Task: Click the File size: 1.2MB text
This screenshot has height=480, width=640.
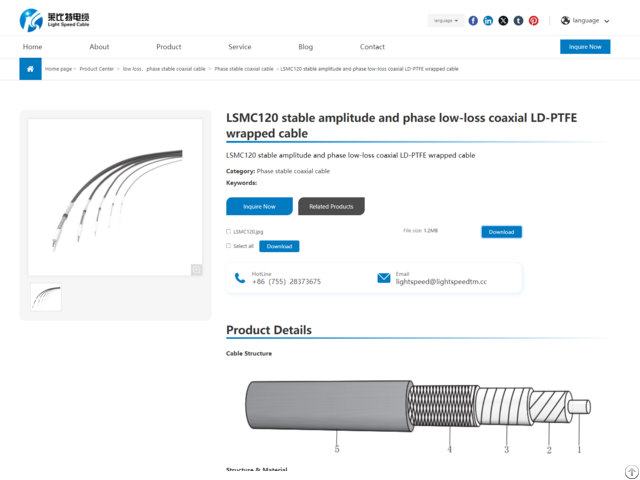Action: pos(420,231)
